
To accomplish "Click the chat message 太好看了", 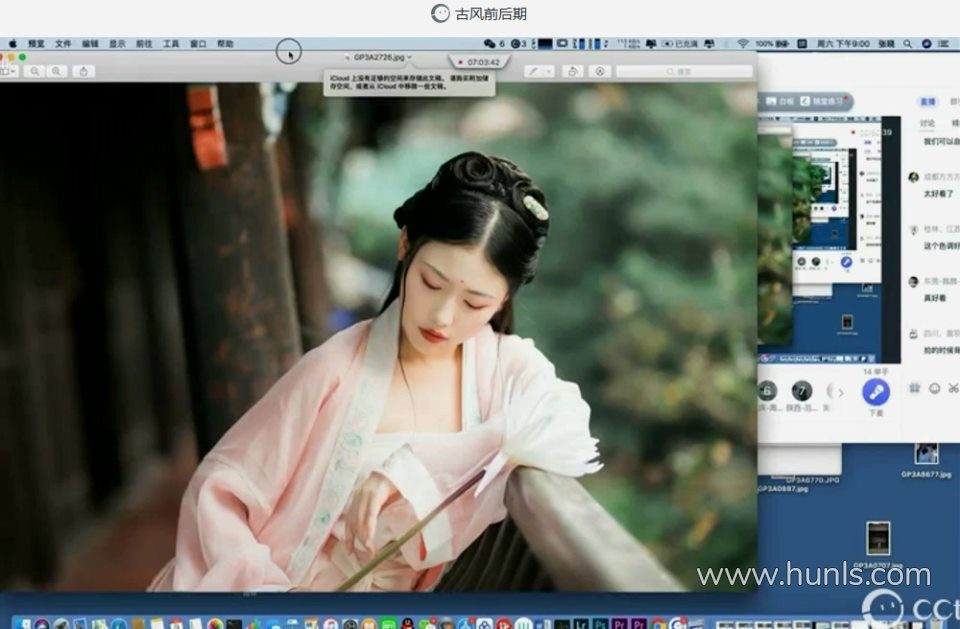I will coord(938,194).
